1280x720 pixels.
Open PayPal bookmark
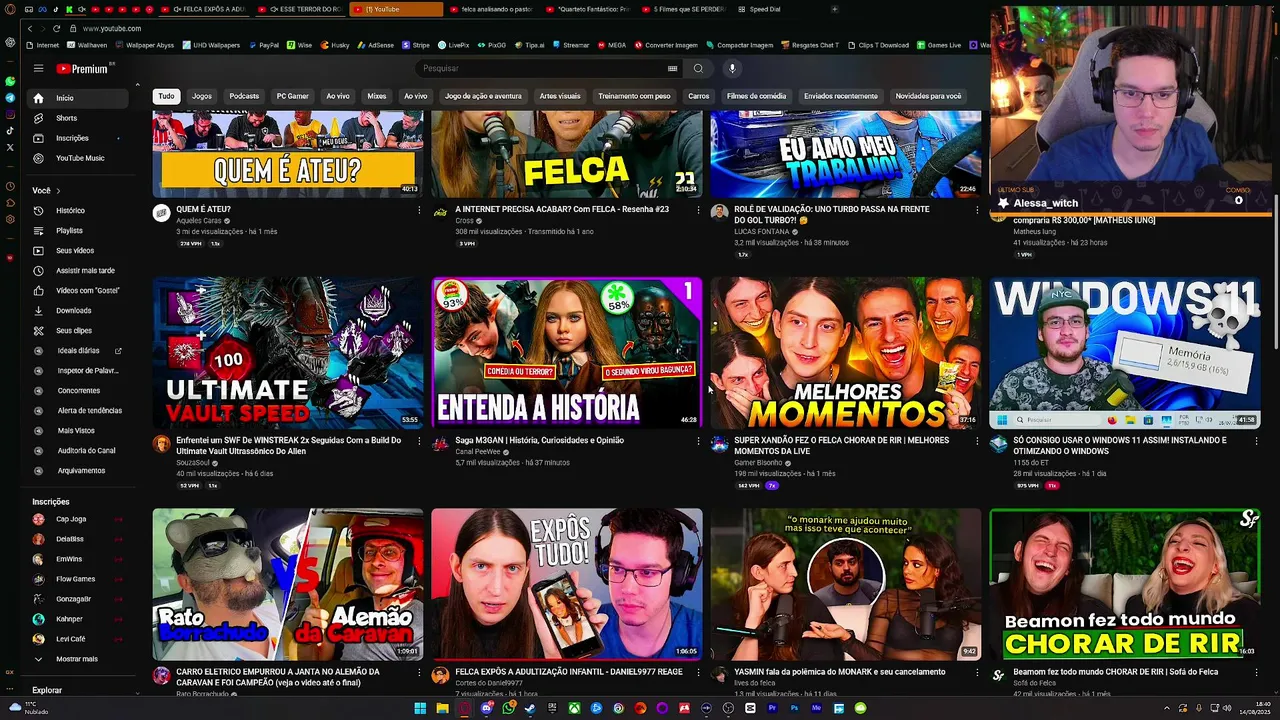coord(263,45)
